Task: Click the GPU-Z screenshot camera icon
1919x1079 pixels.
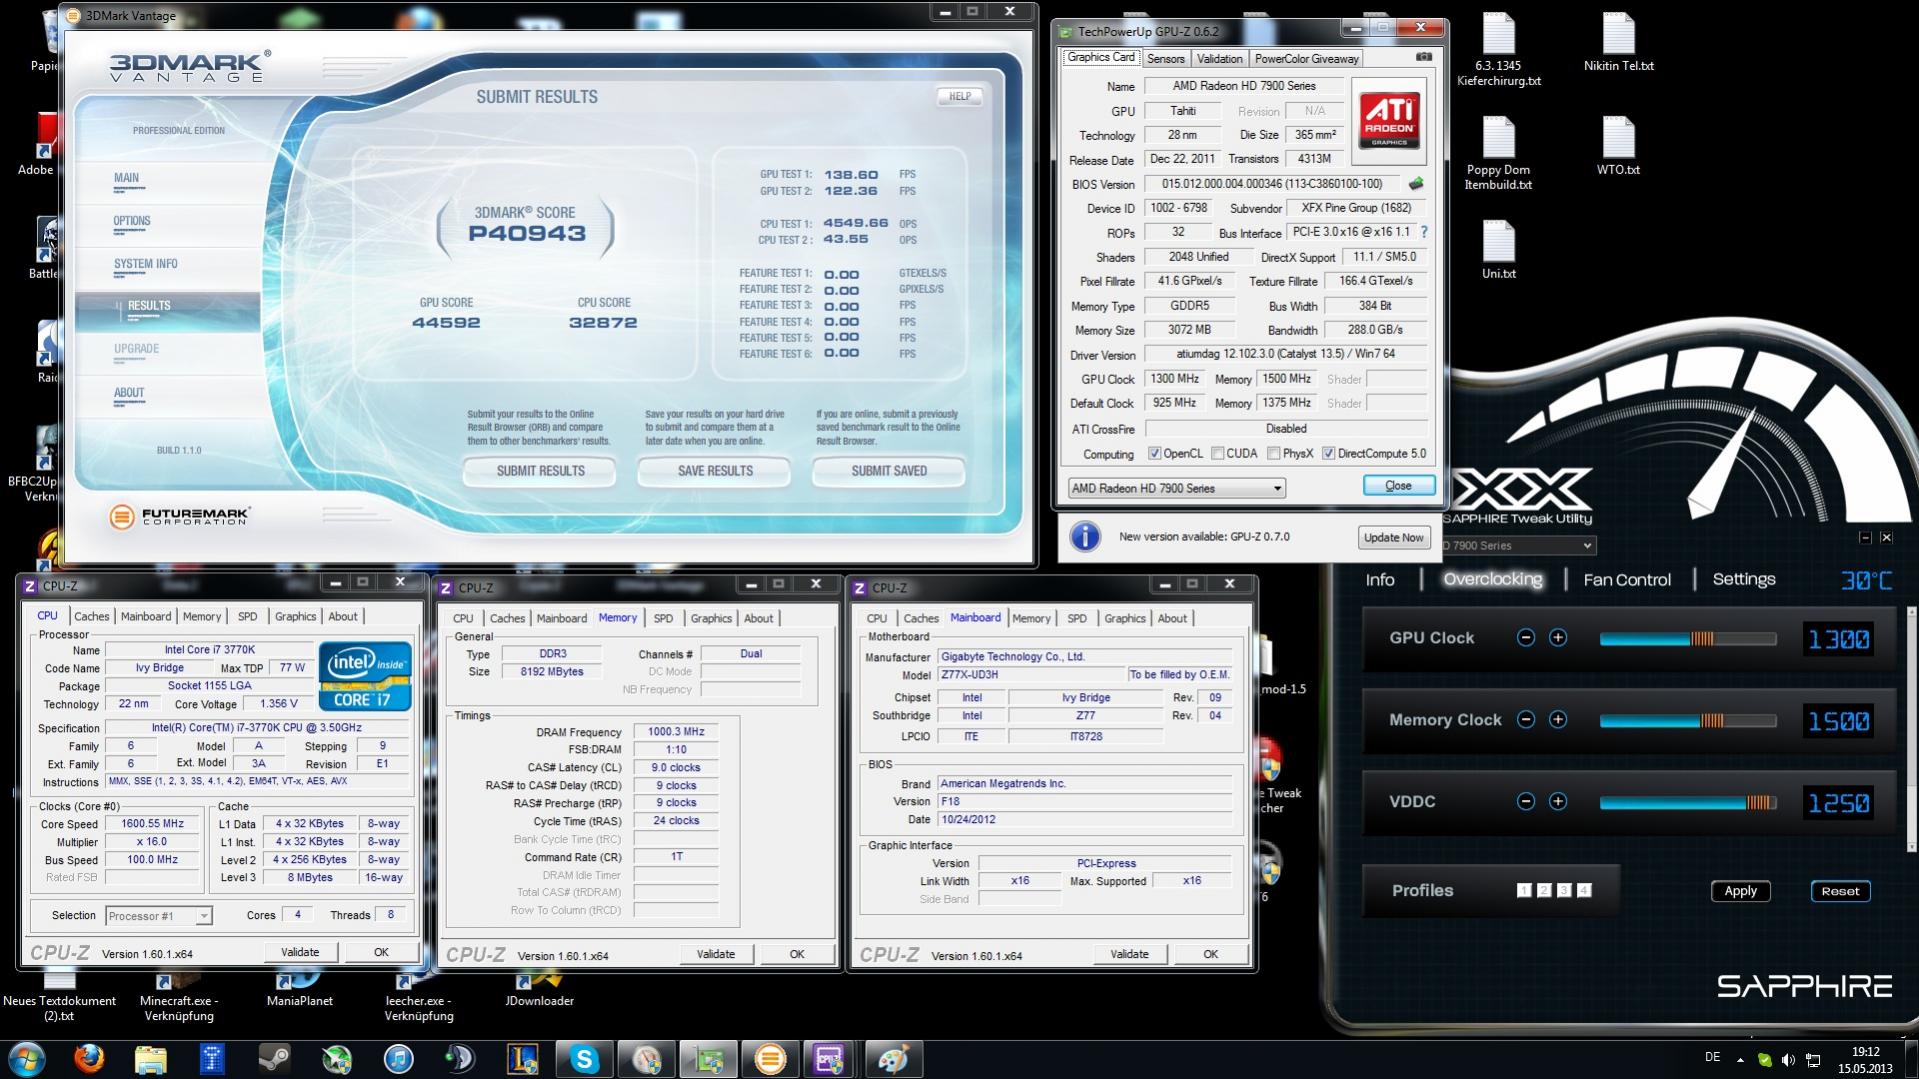Action: click(x=1424, y=57)
